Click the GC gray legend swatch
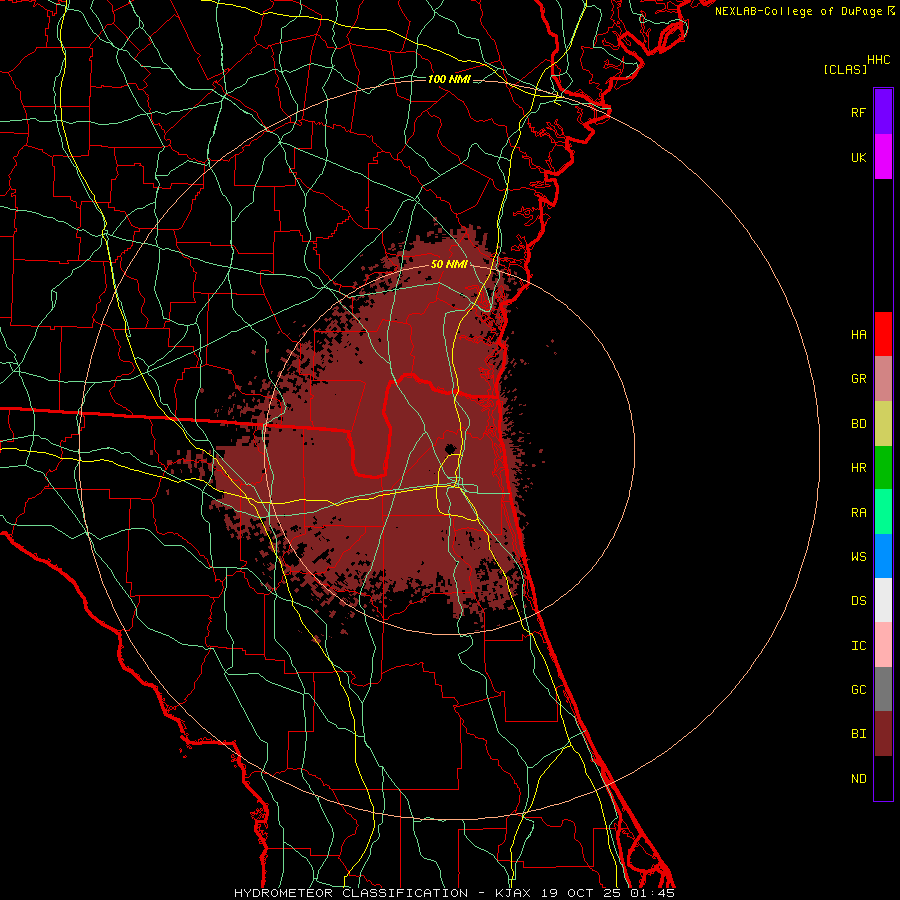 tap(883, 689)
